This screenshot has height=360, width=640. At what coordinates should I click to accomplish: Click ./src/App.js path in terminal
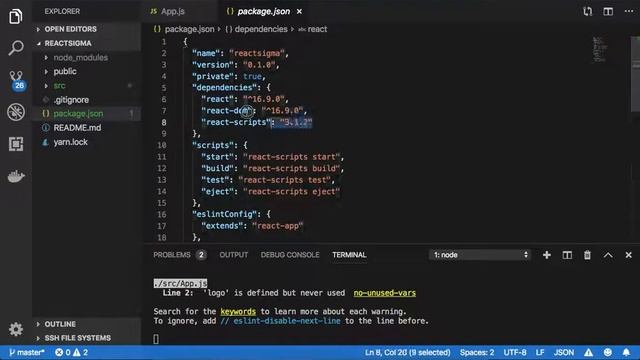tap(180, 283)
